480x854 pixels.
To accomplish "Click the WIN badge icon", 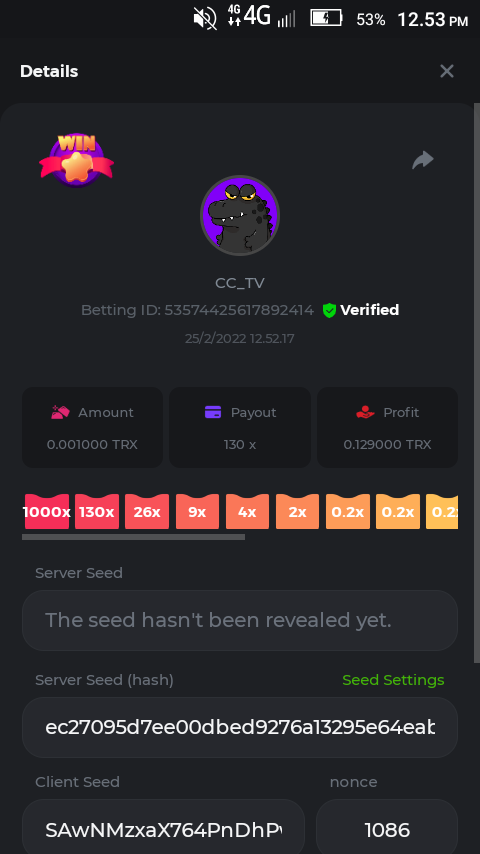I will (x=76, y=160).
